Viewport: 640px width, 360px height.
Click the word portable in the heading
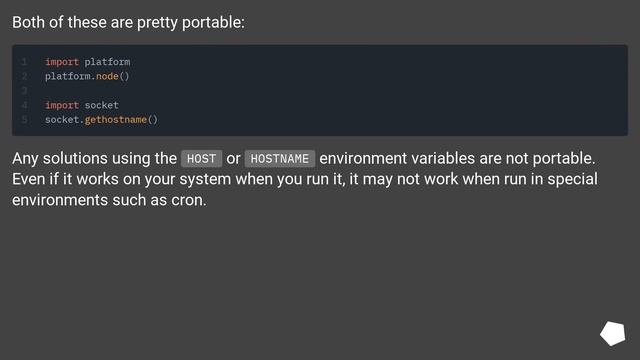211,23
